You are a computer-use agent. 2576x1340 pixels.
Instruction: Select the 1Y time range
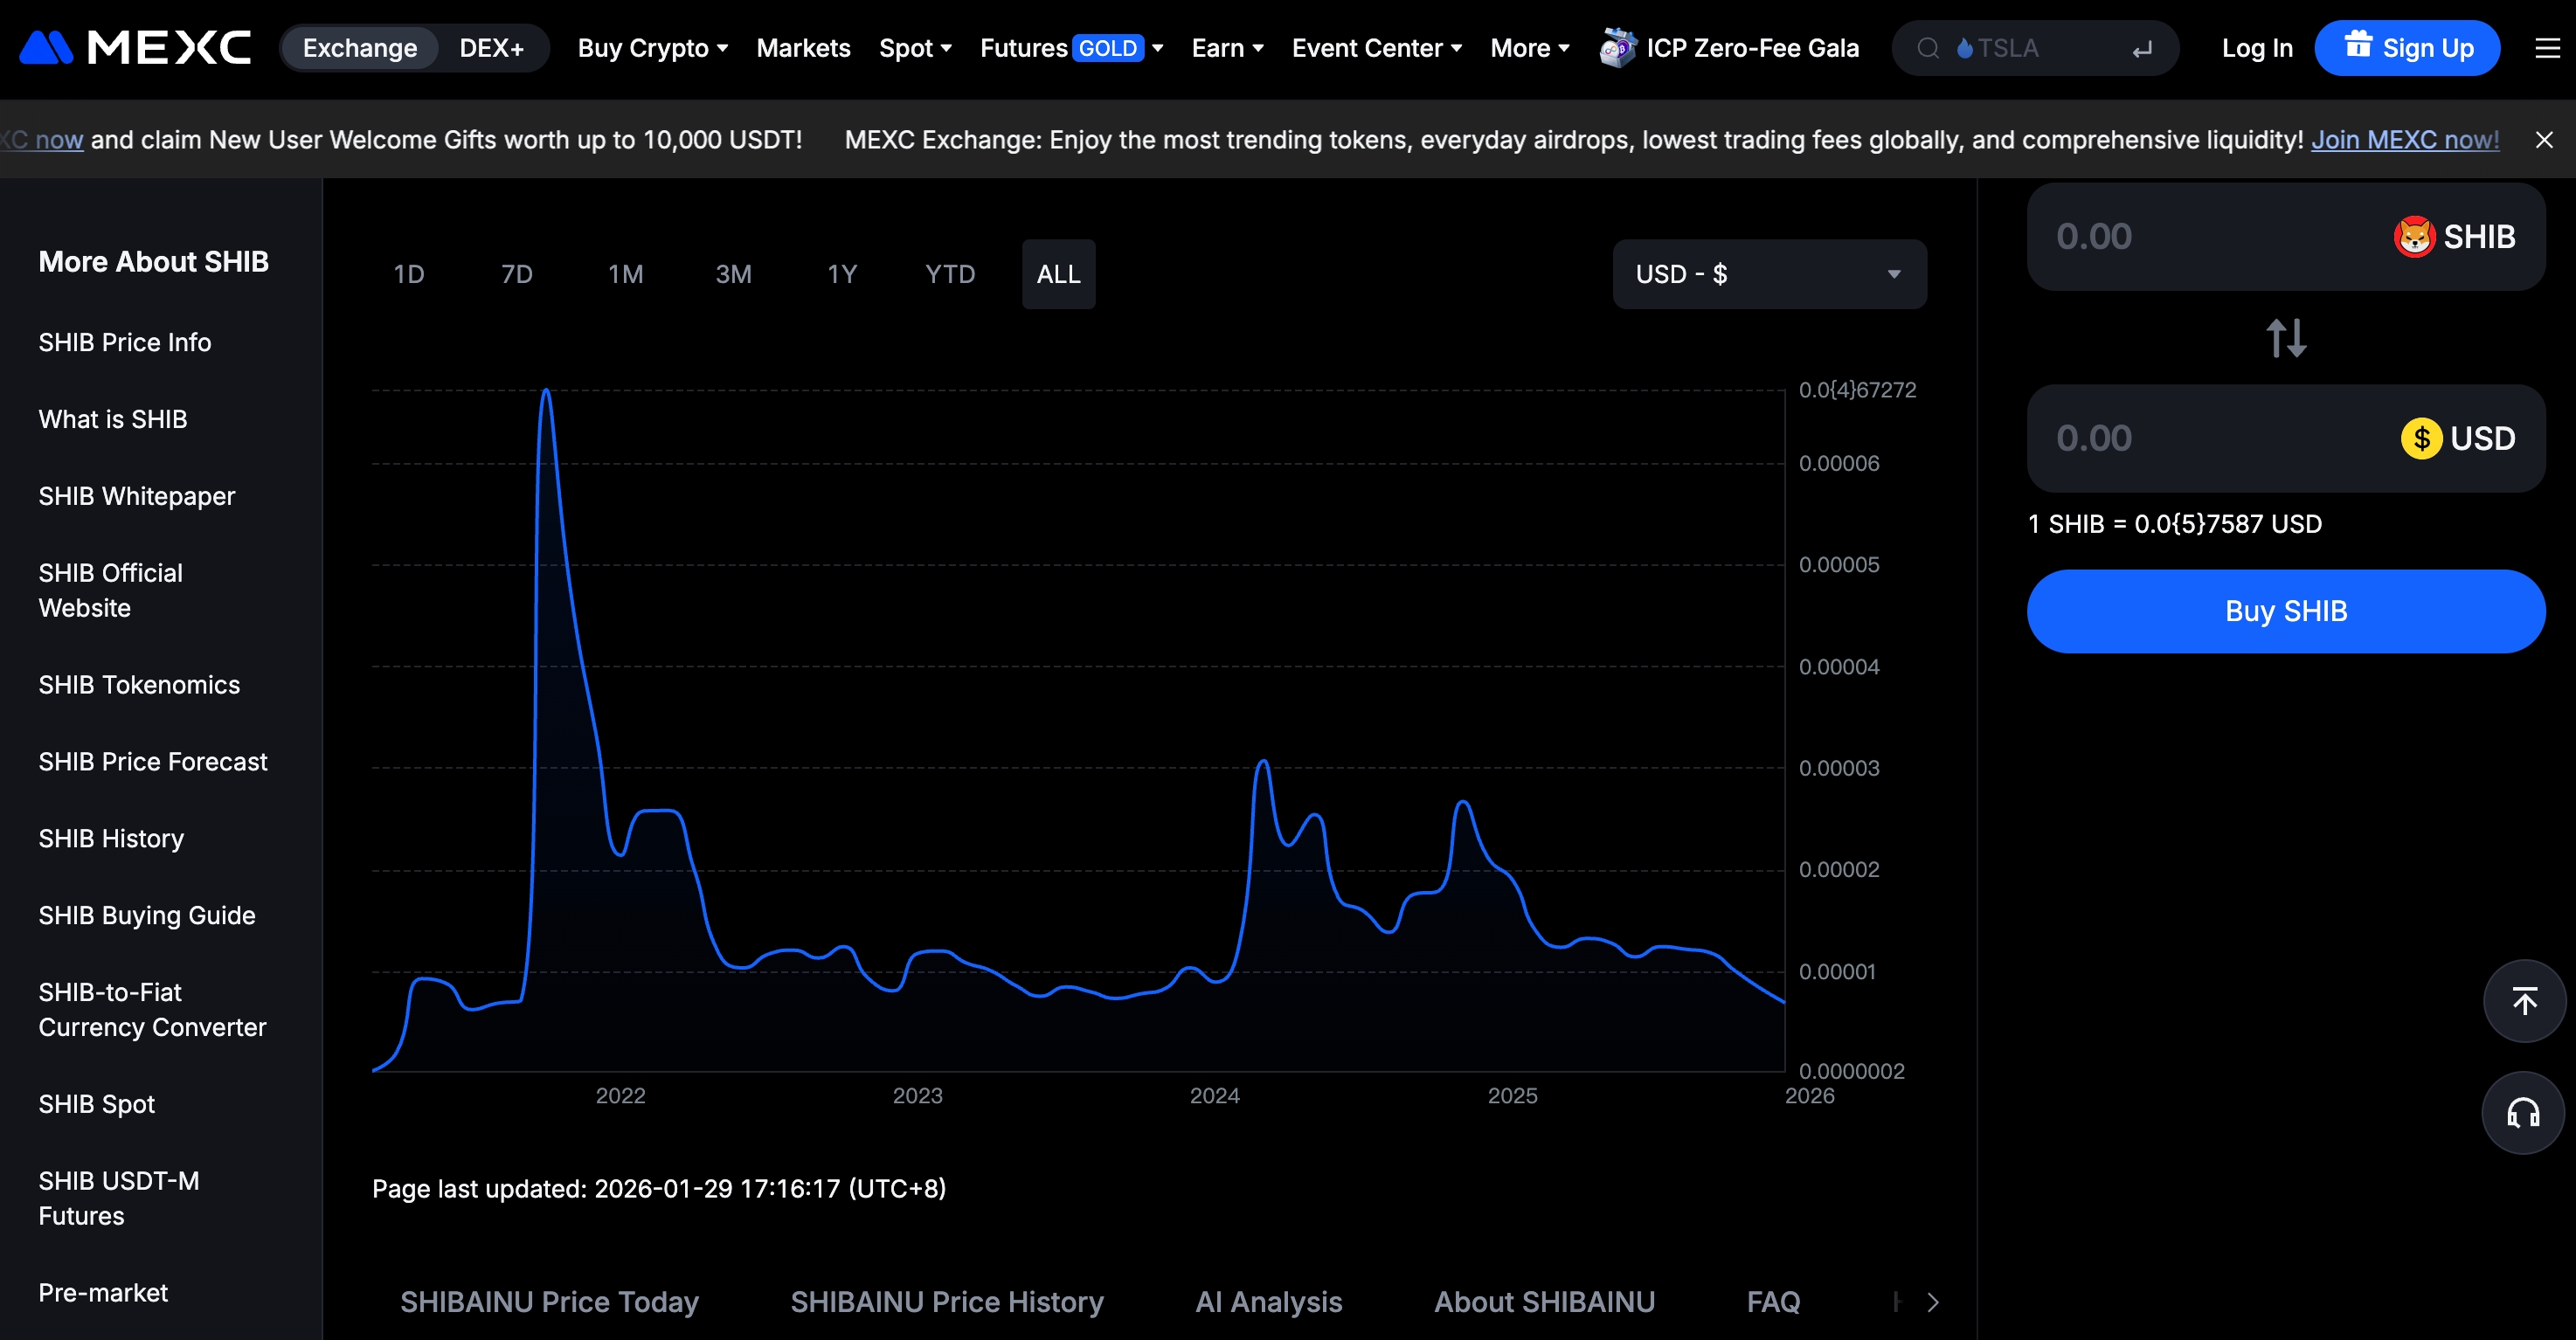click(x=842, y=274)
